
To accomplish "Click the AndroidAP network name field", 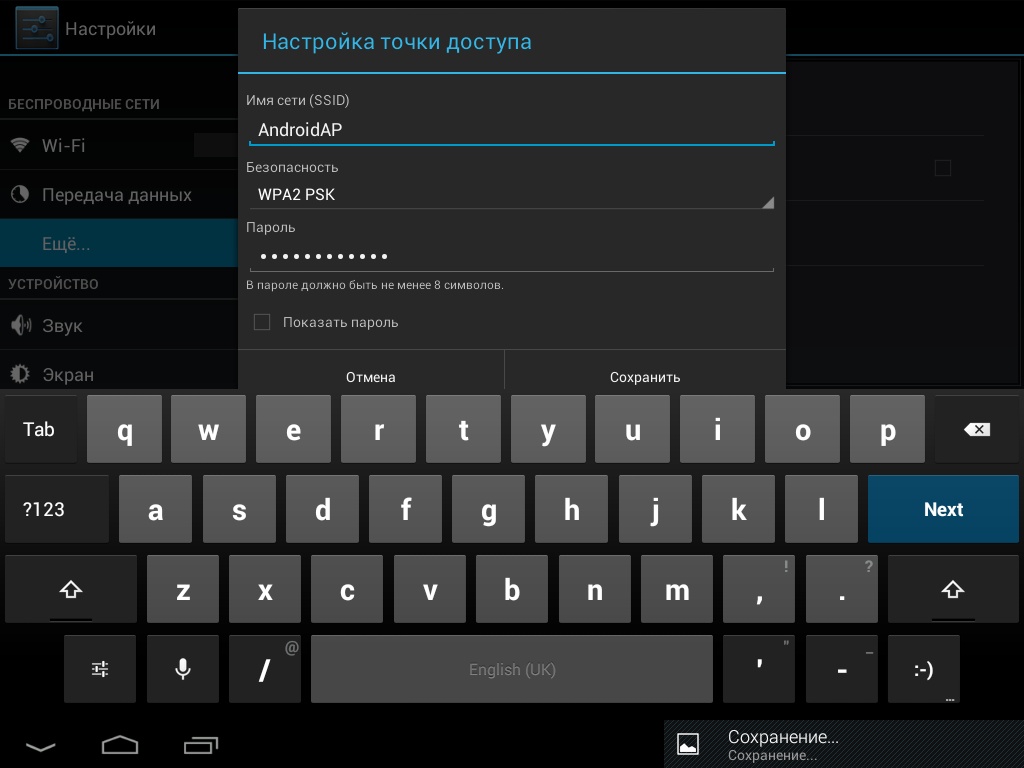I will 511,130.
